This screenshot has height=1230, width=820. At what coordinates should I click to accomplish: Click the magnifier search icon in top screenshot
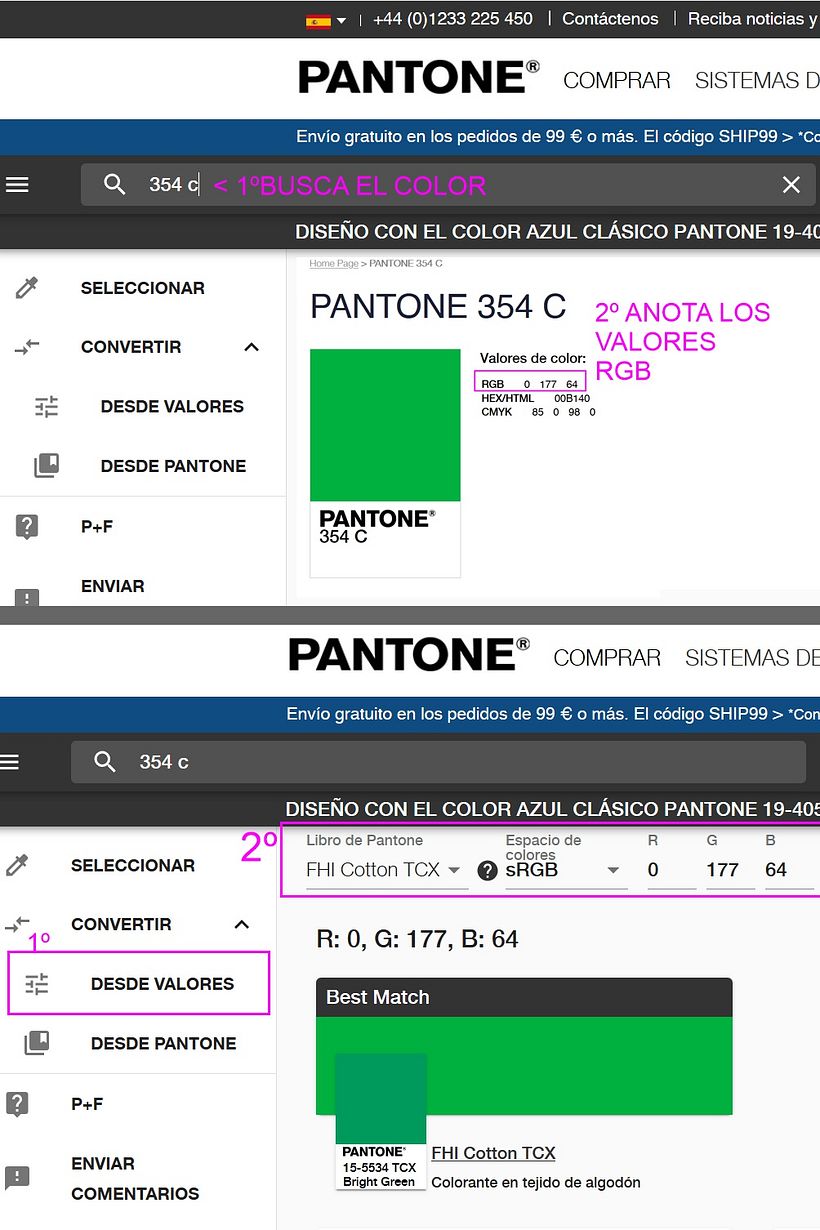point(115,184)
